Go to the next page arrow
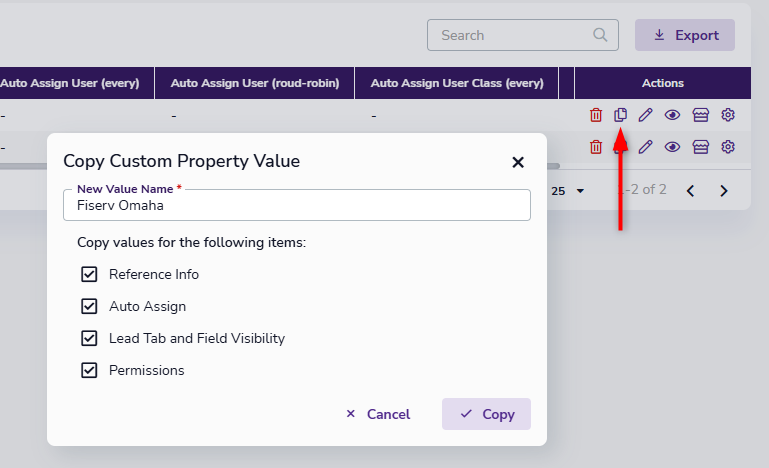The width and height of the screenshot is (769, 468). (x=724, y=190)
